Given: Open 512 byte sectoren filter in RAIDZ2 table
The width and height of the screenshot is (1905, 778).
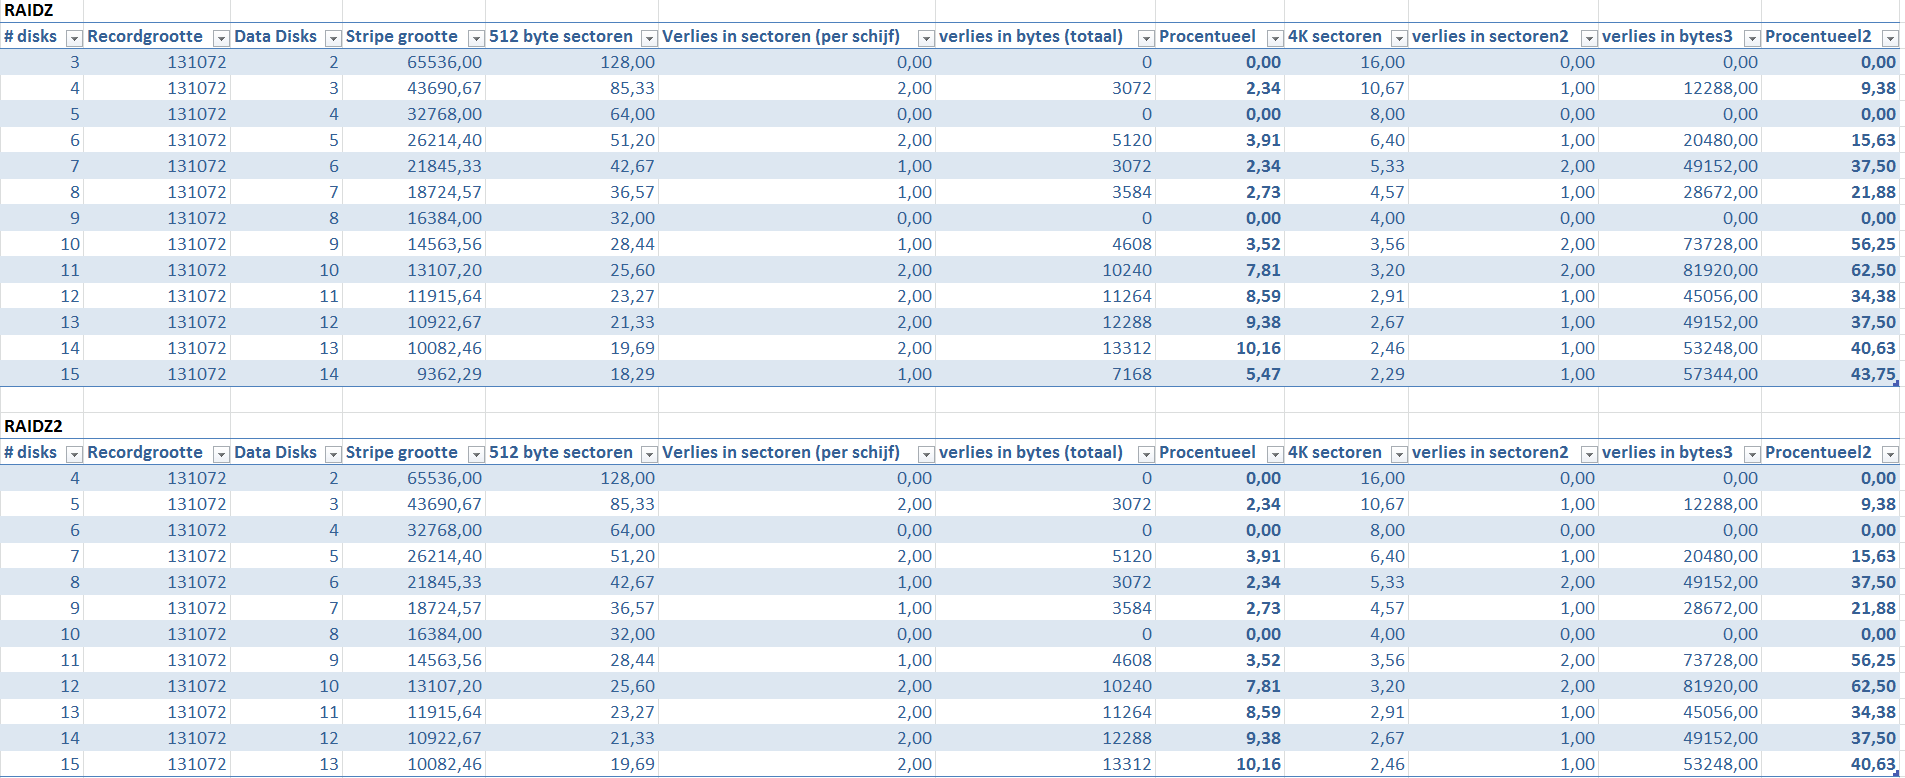Looking at the screenshot, I should pos(649,454).
